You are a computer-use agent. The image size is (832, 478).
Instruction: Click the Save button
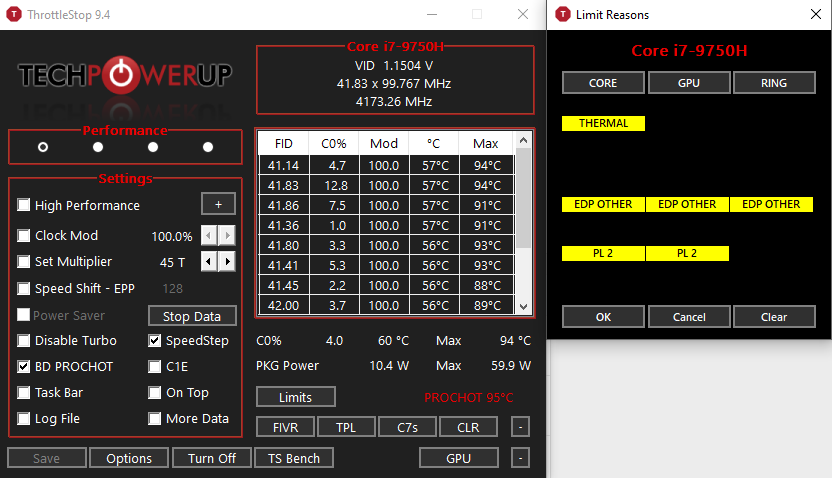[x=47, y=458]
